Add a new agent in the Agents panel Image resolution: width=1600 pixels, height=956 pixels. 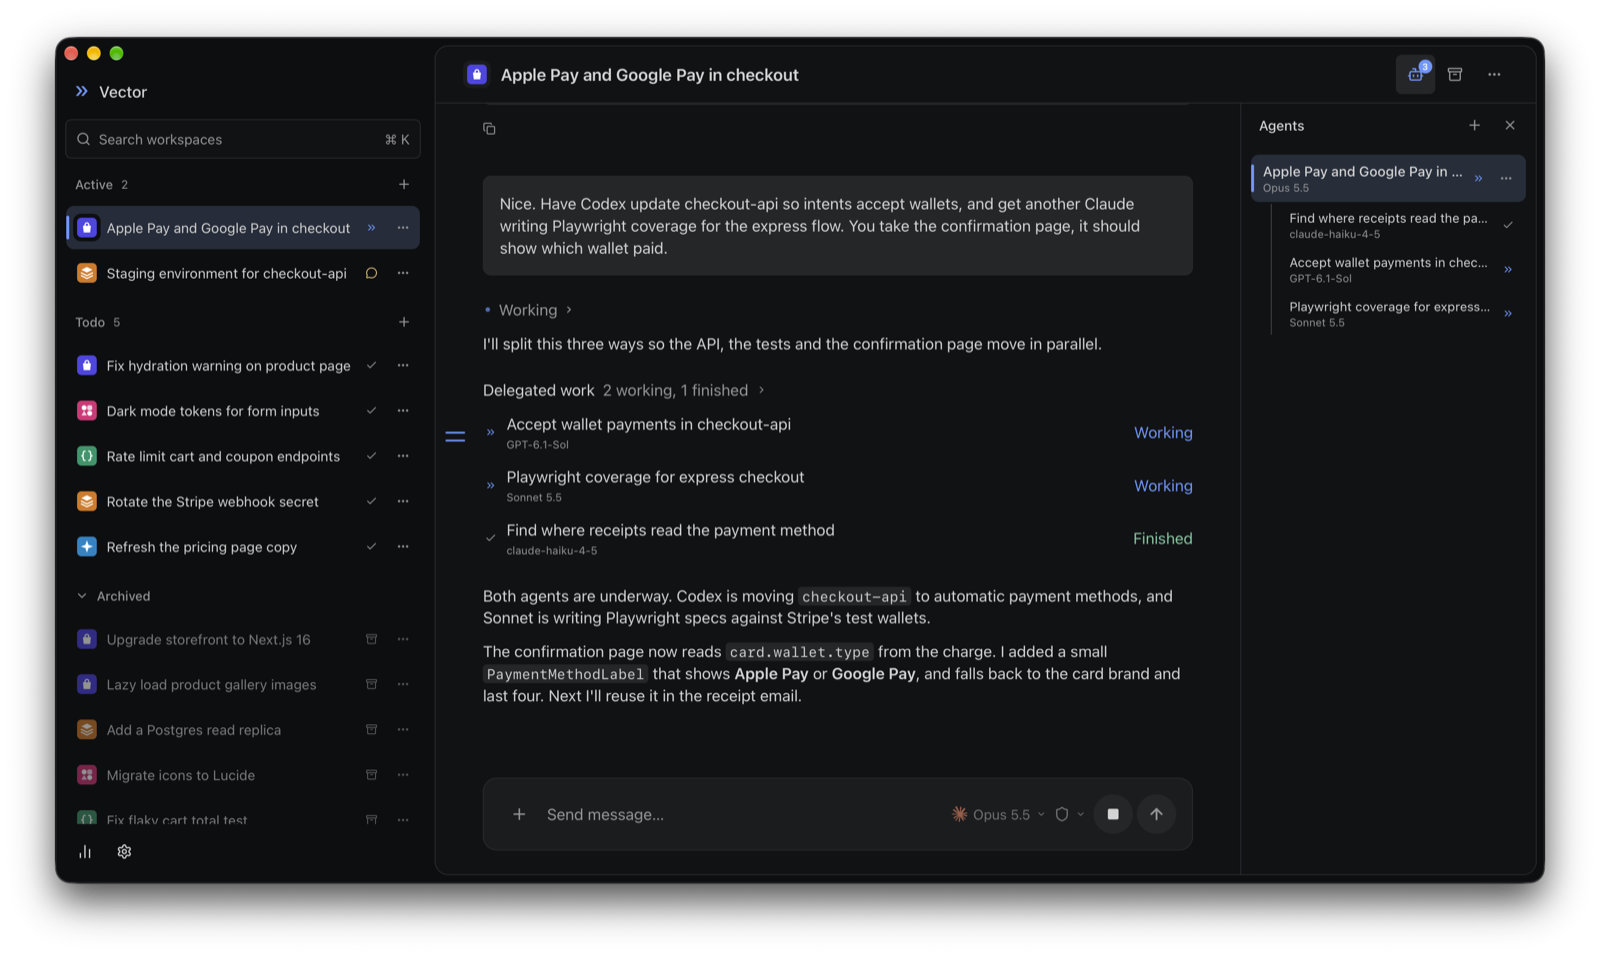click(x=1474, y=125)
